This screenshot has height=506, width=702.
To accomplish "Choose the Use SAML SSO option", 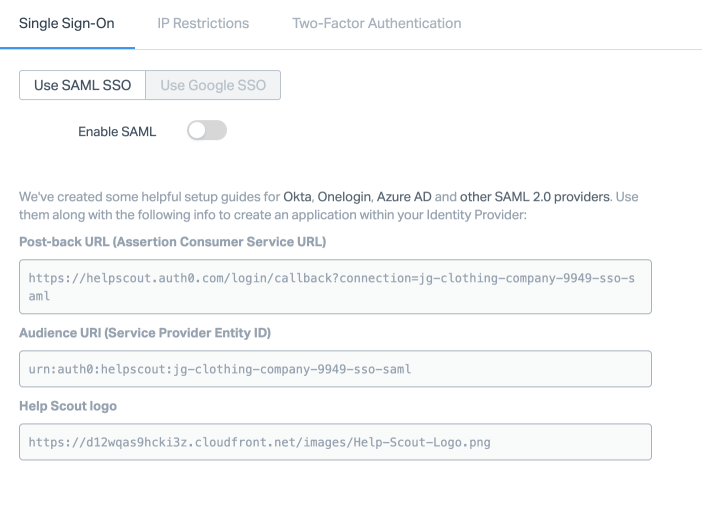I will 82,85.
